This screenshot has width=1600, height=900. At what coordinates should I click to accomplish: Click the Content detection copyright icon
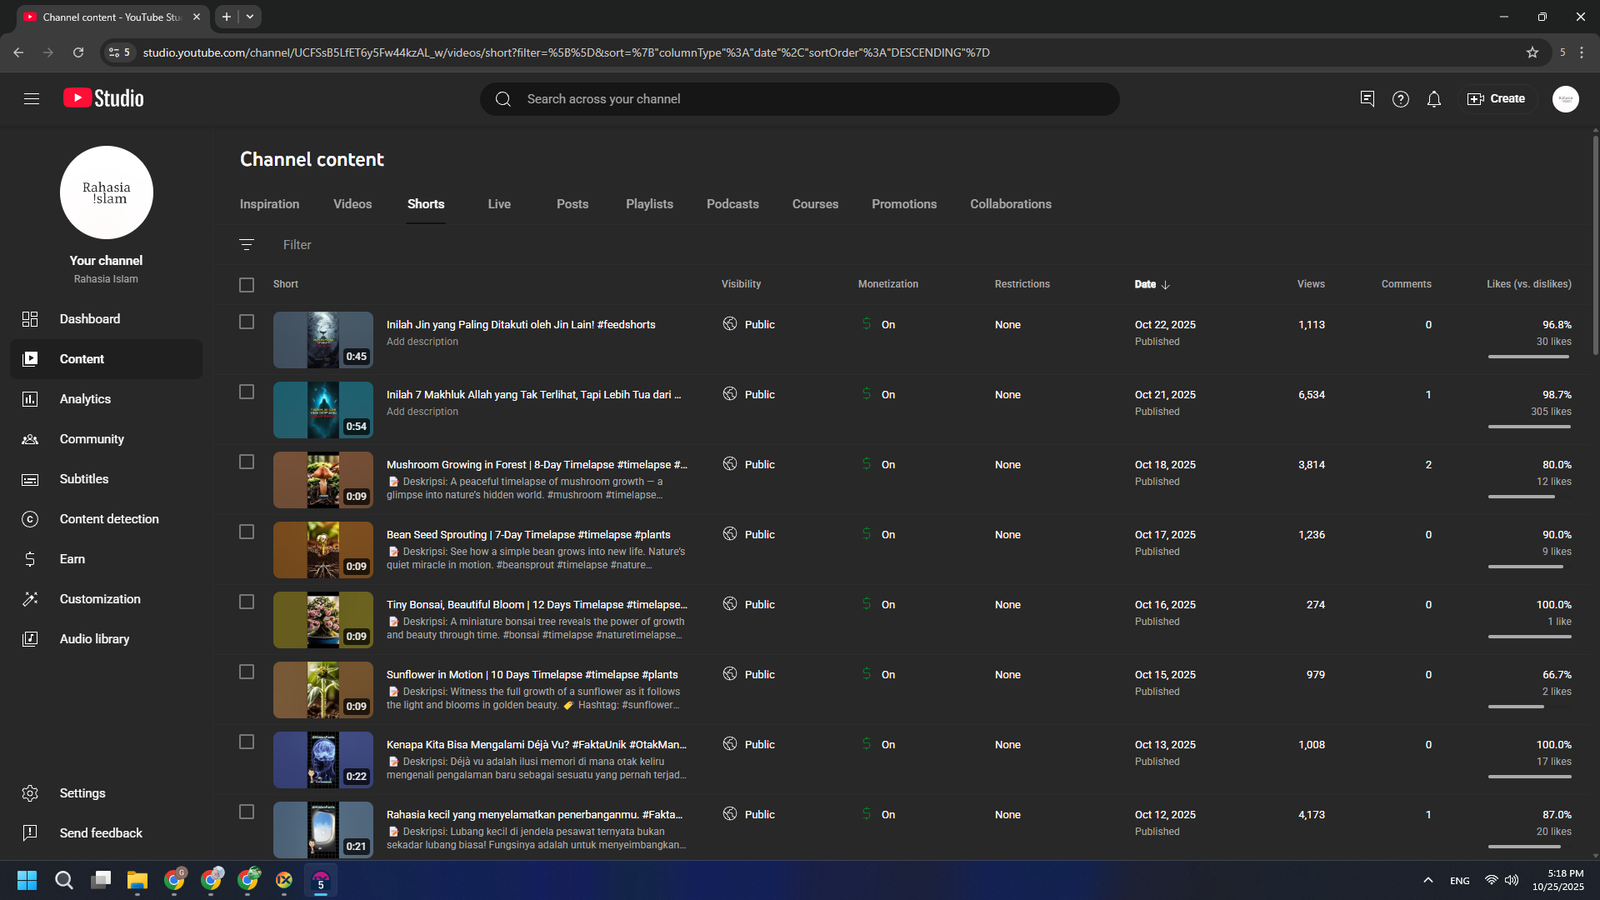30,519
